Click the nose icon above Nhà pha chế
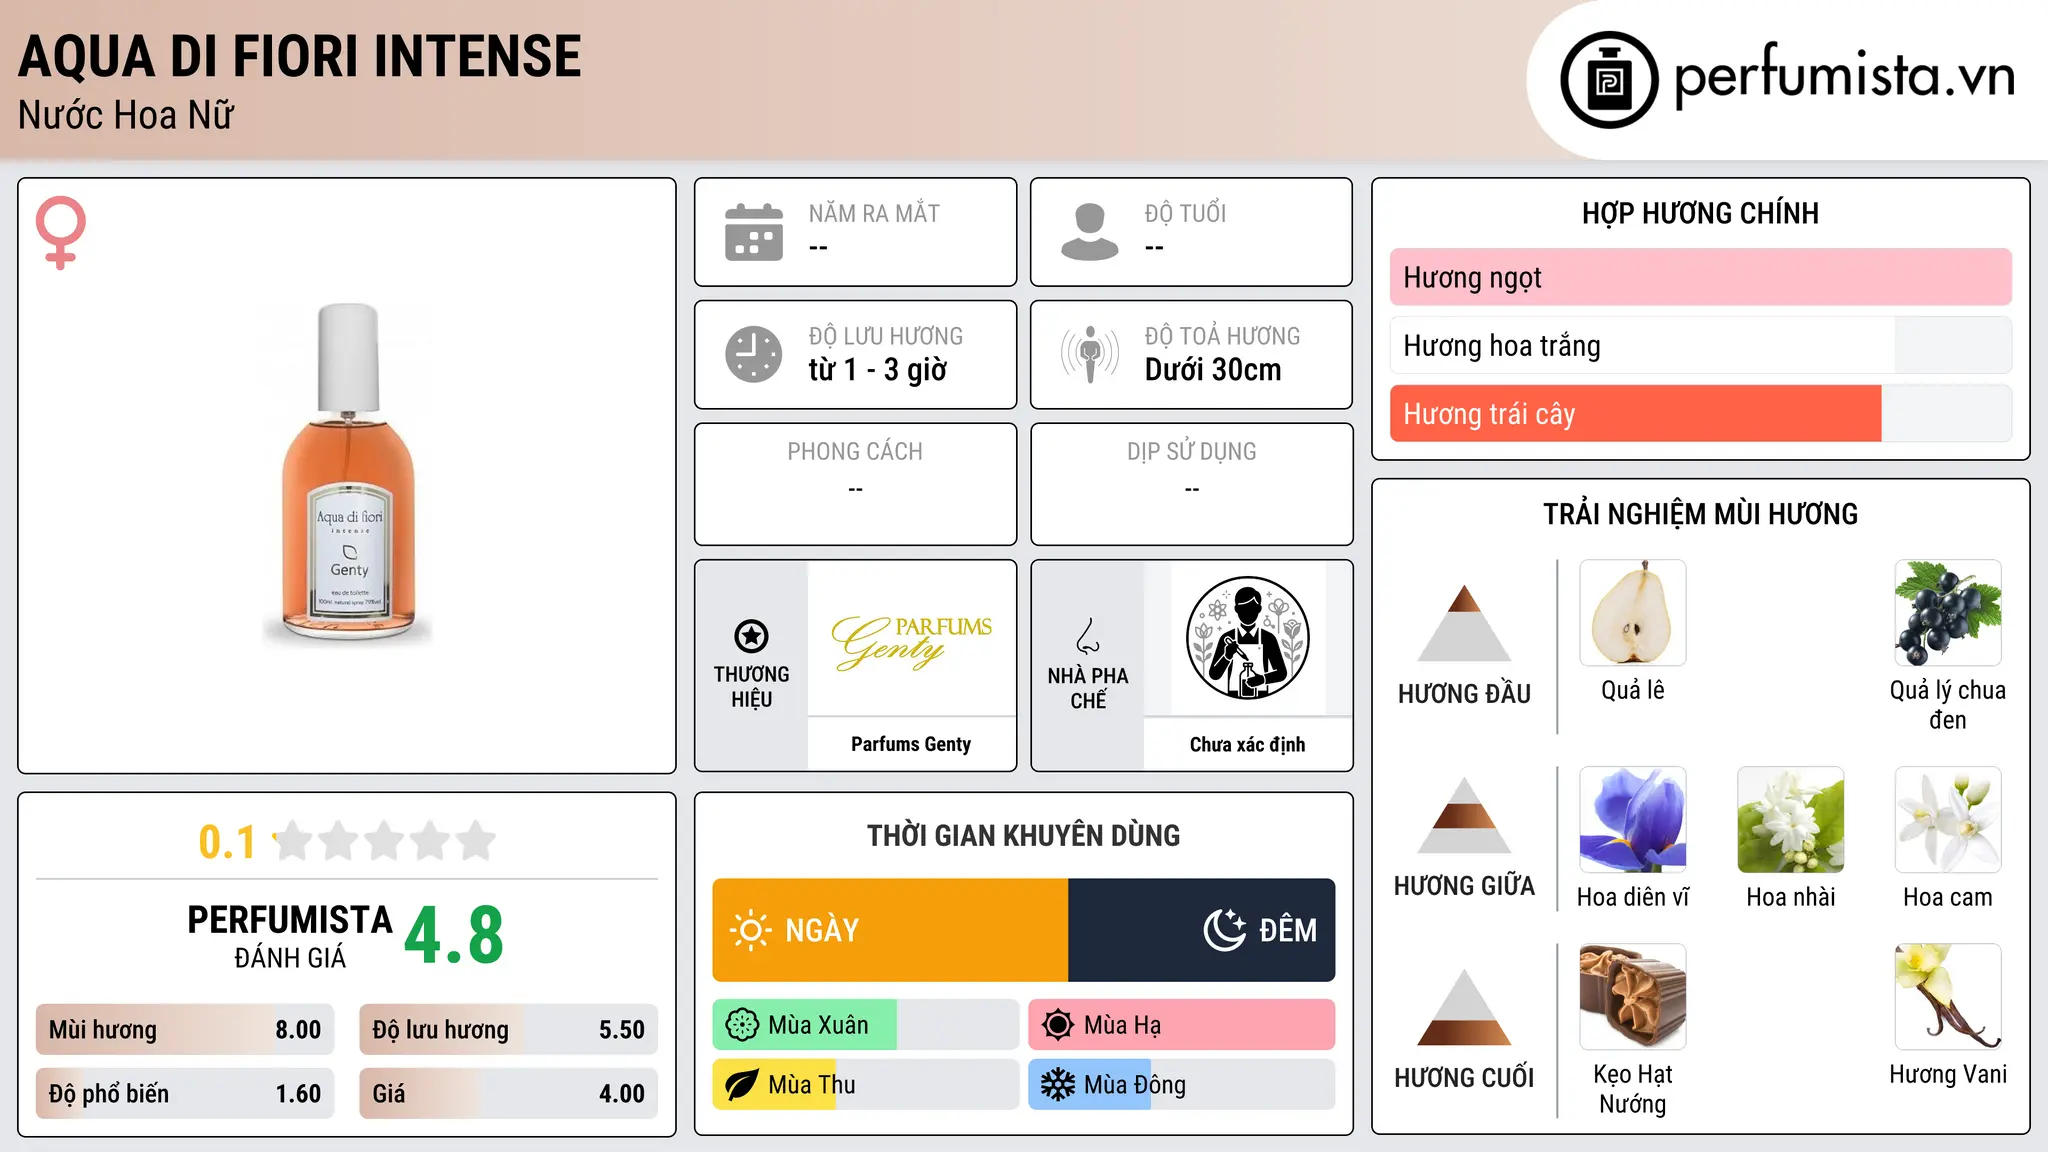 pos(1088,636)
